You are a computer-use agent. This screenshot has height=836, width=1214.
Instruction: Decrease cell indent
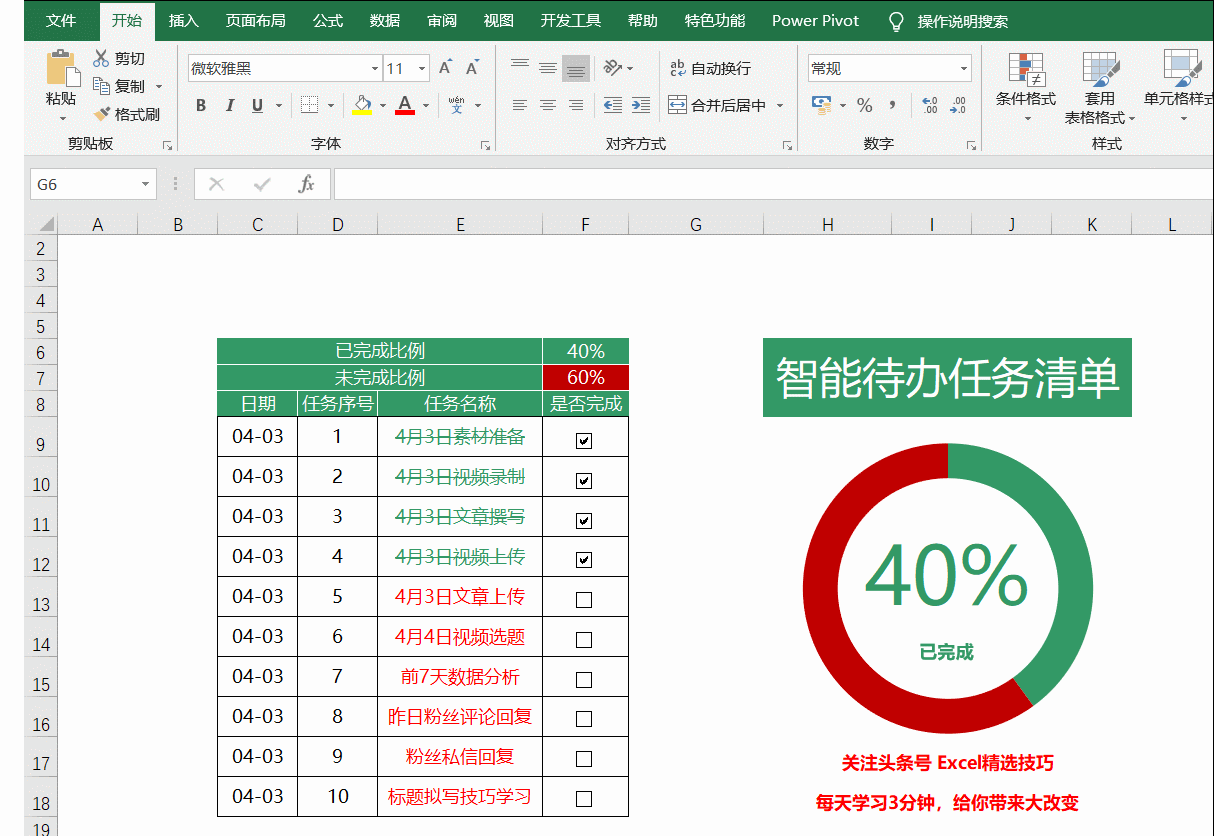(x=613, y=105)
